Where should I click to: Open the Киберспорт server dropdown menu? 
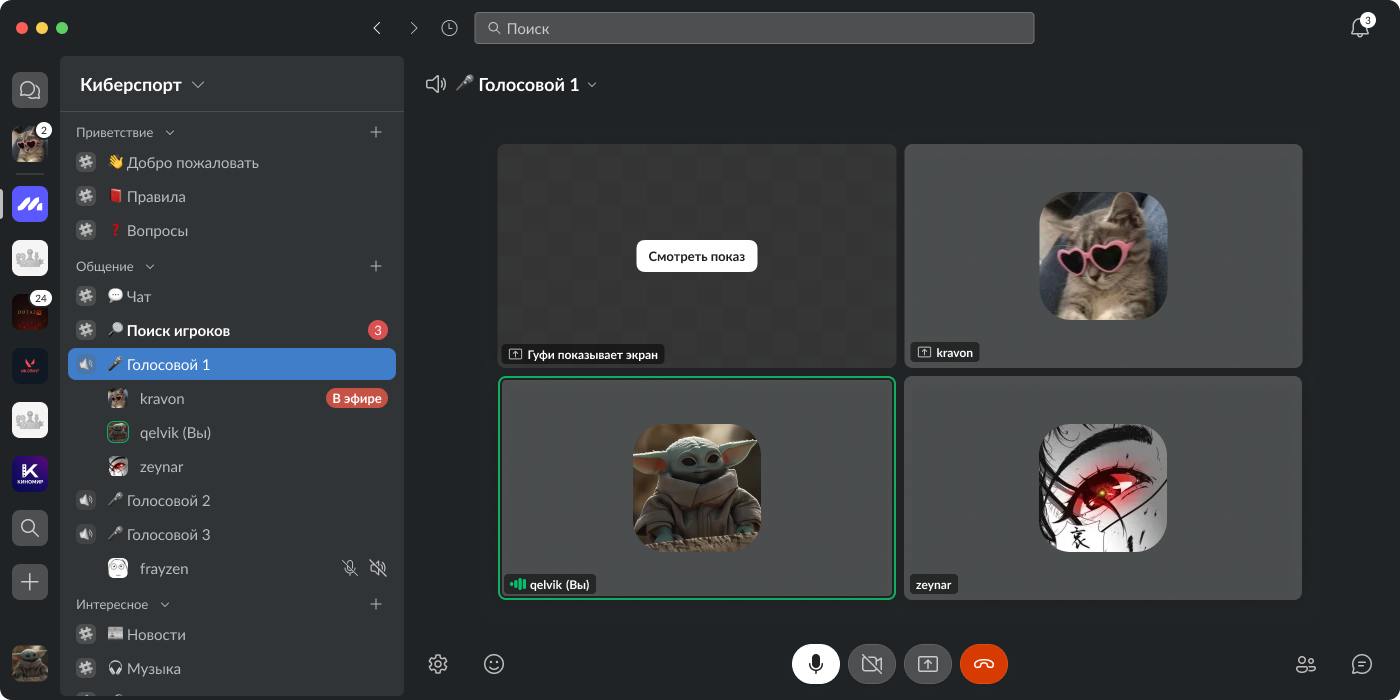pos(142,85)
